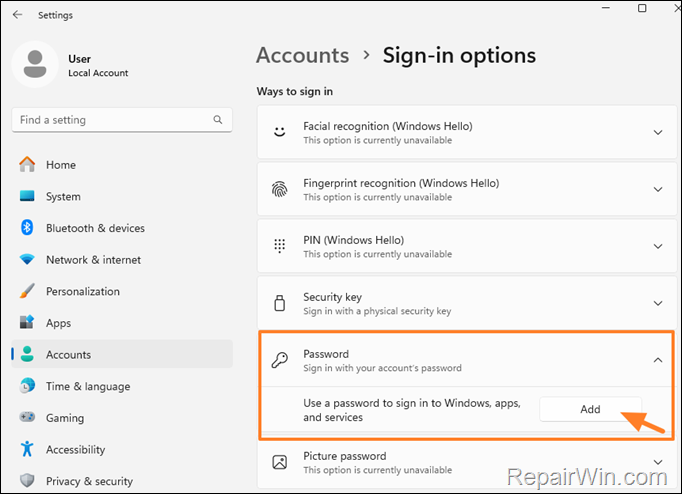682x494 pixels.
Task: Expand Fingerprint recognition chevron
Action: 658,189
